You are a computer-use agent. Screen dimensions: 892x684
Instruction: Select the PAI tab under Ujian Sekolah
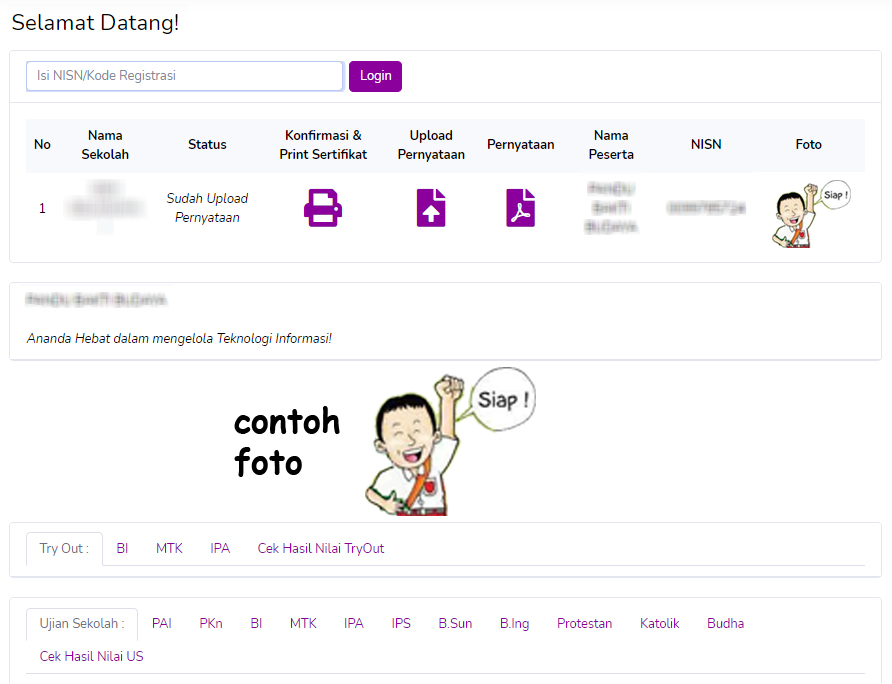pos(162,624)
